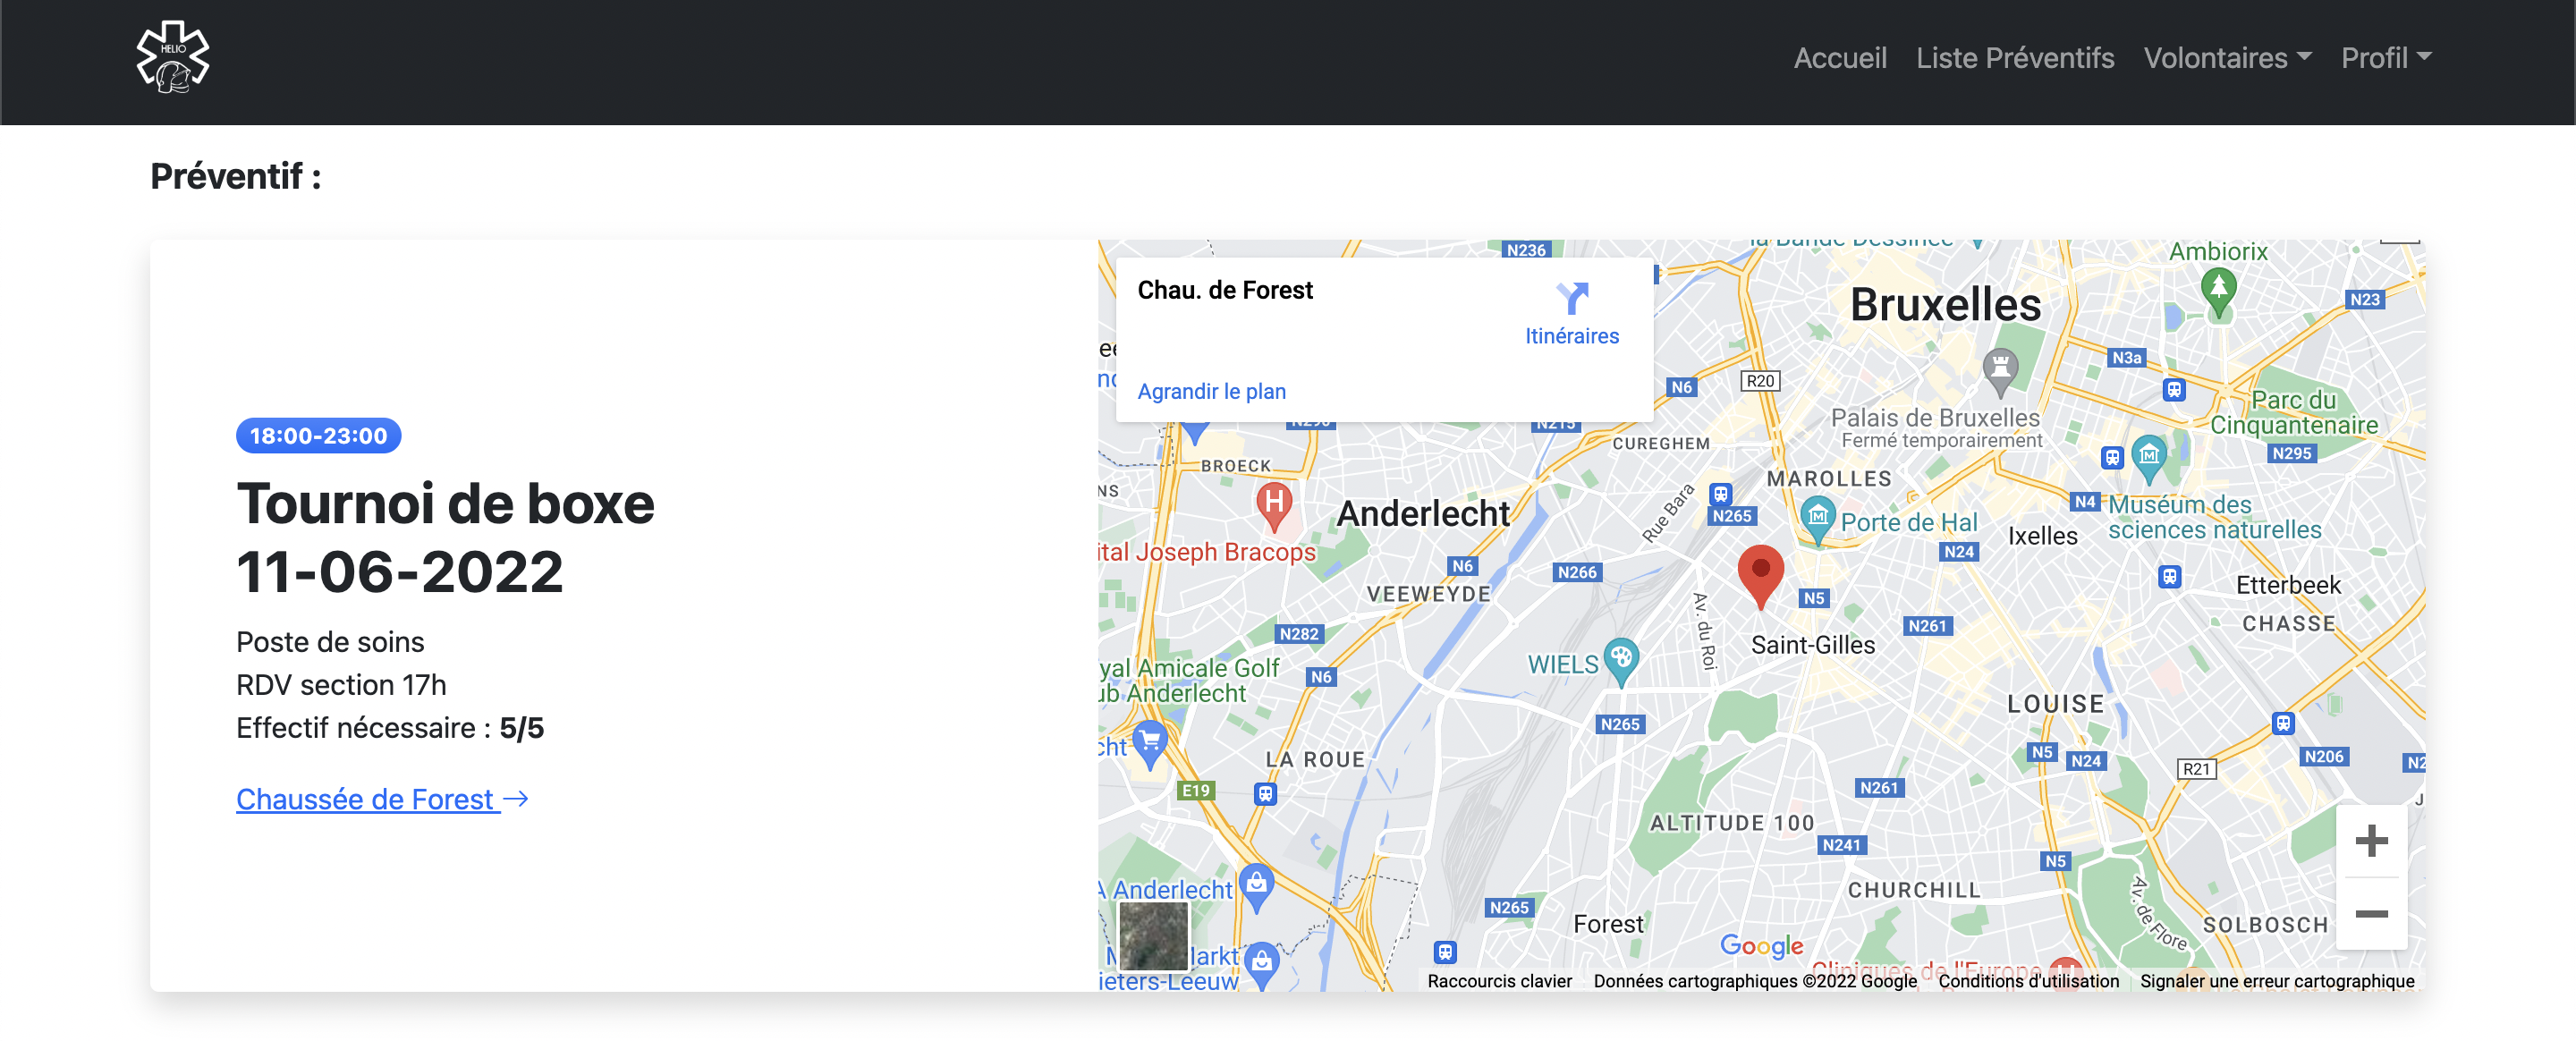Click the red hospital H marker
This screenshot has width=2576, height=1041.
pyautogui.click(x=1273, y=503)
